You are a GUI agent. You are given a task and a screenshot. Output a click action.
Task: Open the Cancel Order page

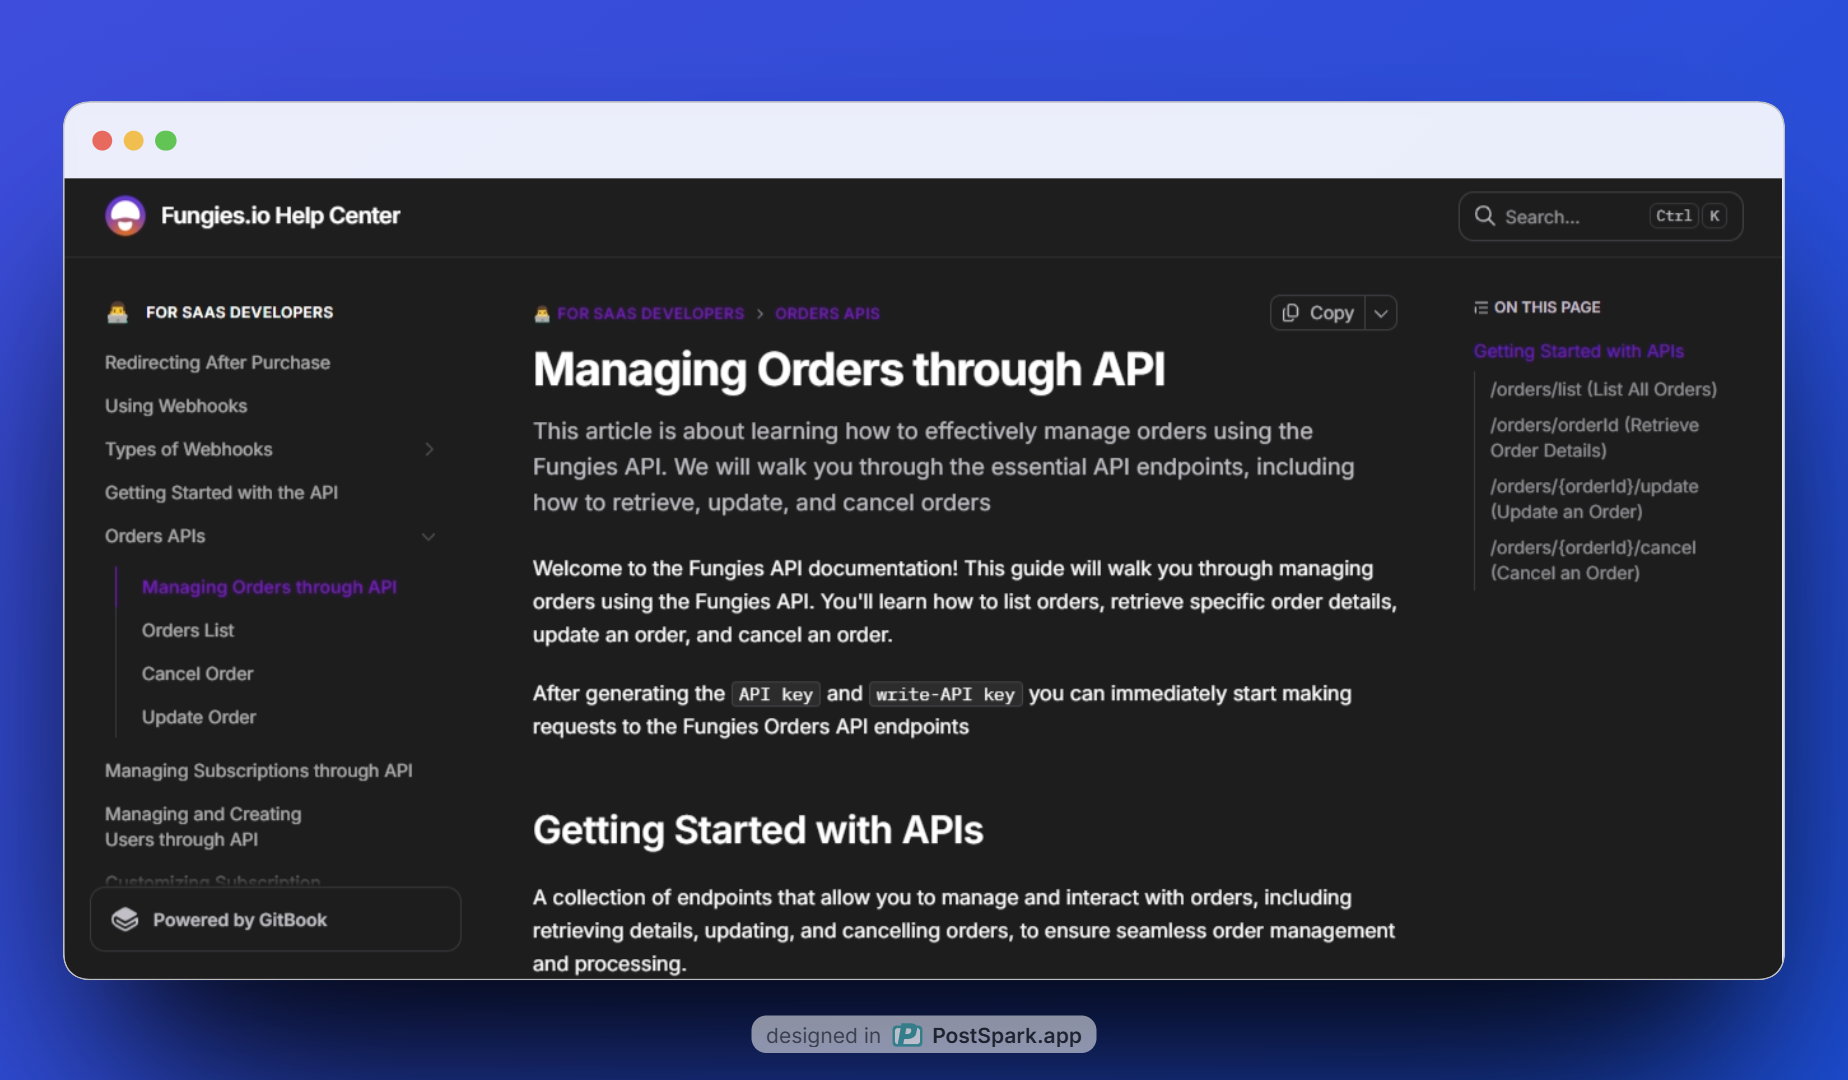197,674
